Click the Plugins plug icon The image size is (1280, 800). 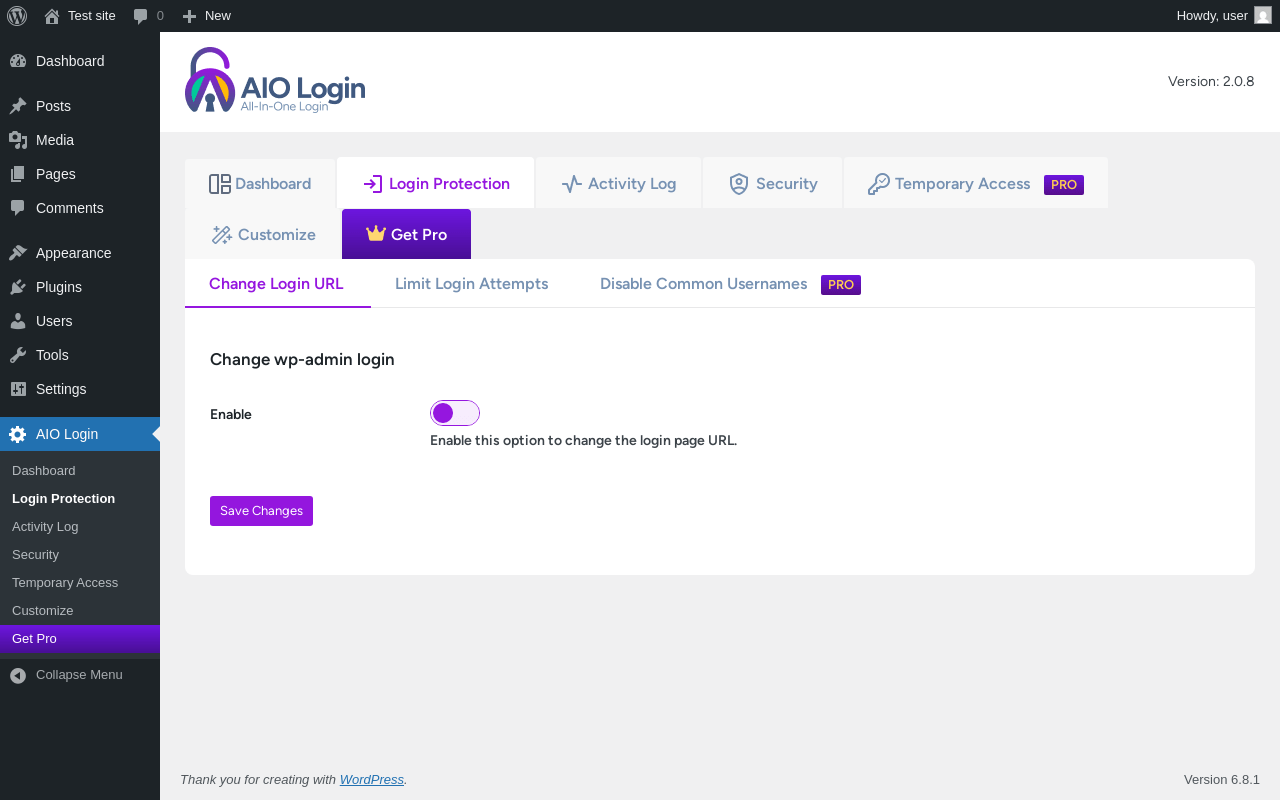(18, 287)
